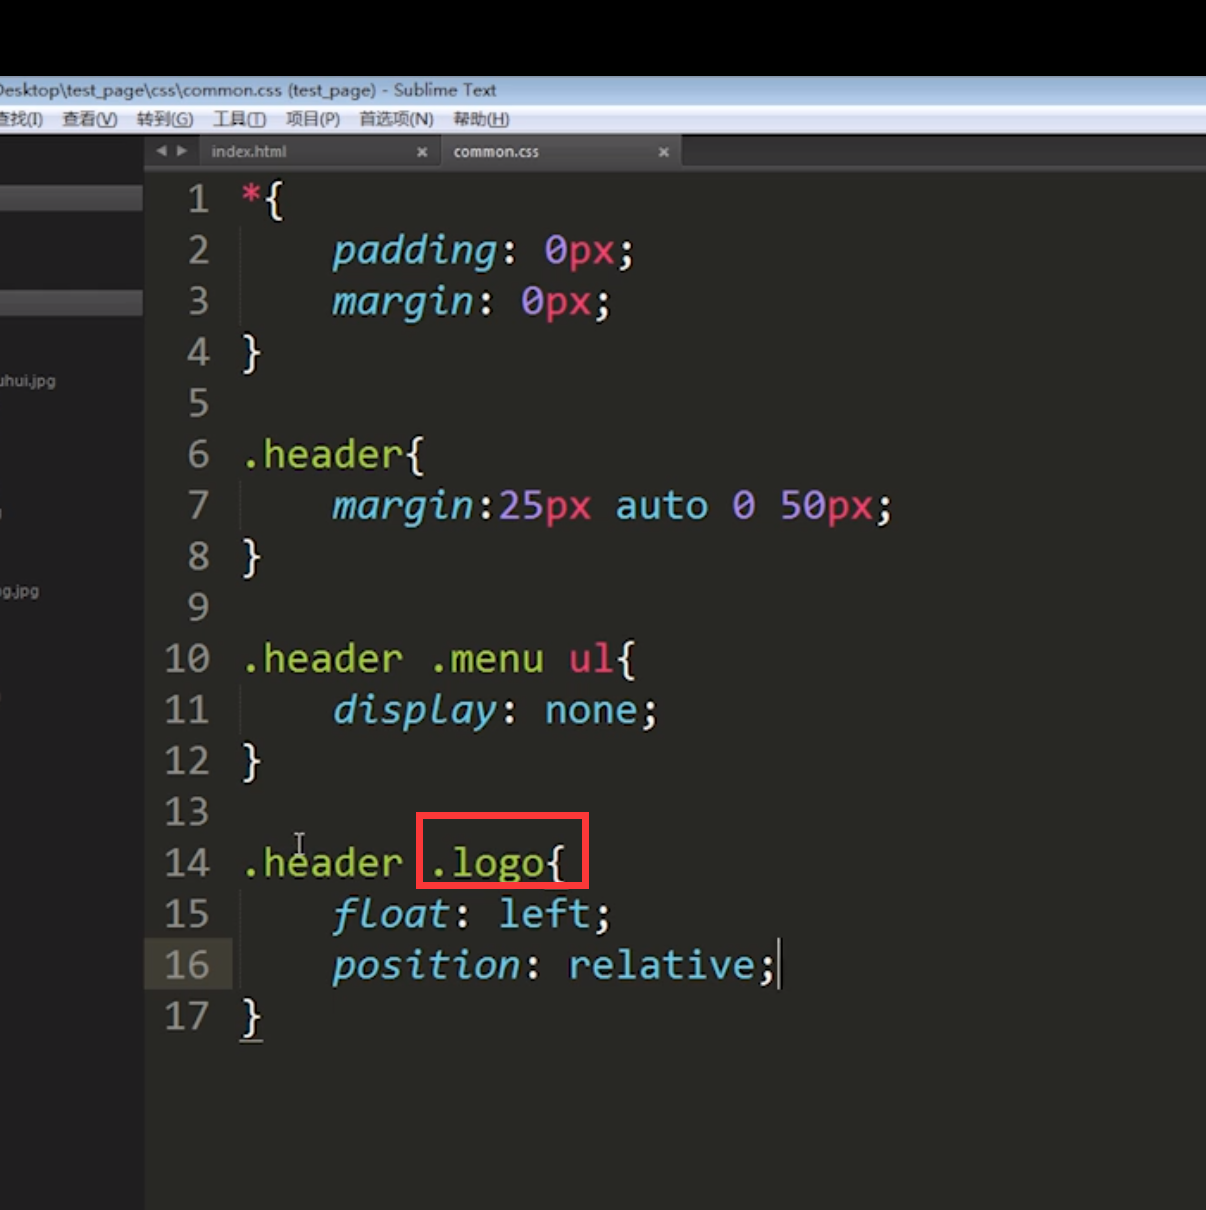The width and height of the screenshot is (1206, 1210).
Task: Click the padding property on line 2
Action: click(x=414, y=250)
